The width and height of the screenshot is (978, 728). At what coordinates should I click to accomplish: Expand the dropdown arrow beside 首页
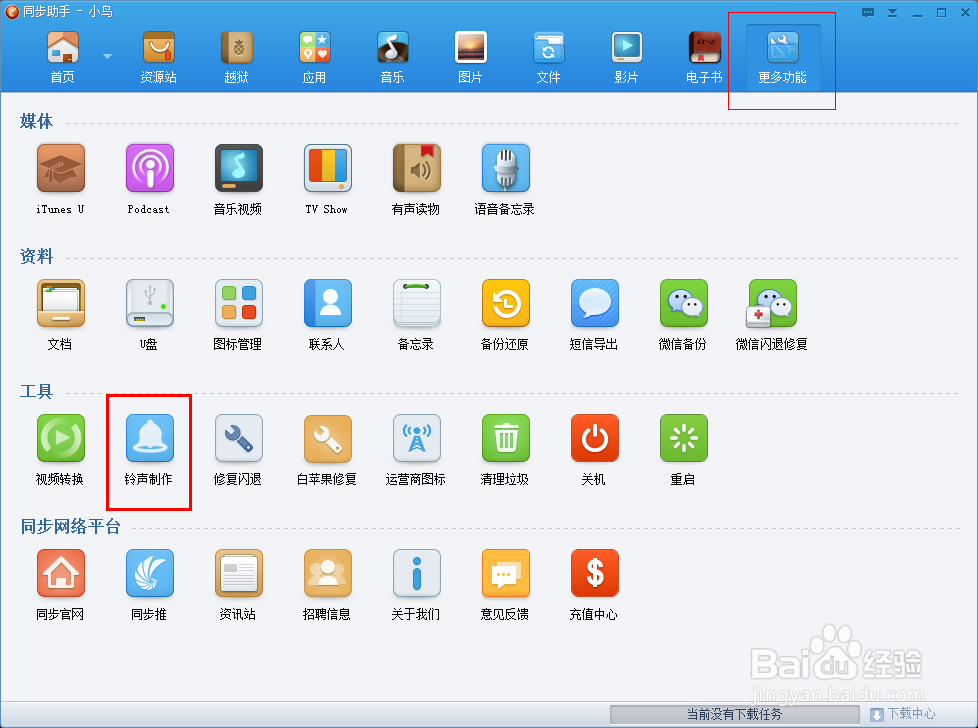[107, 56]
